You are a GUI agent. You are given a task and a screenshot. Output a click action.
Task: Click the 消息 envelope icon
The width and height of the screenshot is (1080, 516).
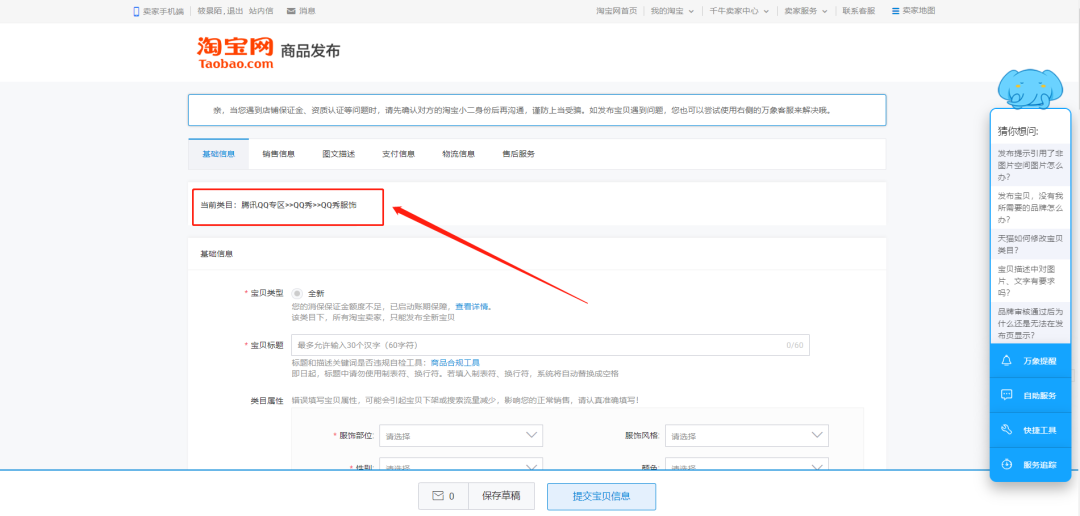[x=291, y=11]
